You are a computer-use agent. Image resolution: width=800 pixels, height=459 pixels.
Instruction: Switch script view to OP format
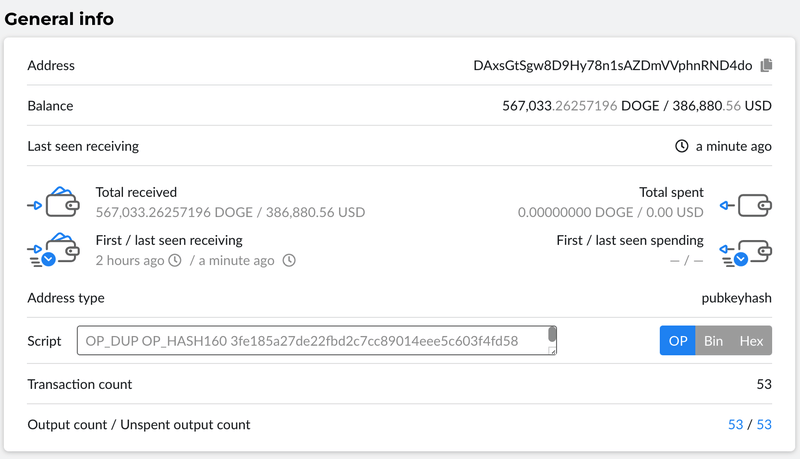click(677, 341)
